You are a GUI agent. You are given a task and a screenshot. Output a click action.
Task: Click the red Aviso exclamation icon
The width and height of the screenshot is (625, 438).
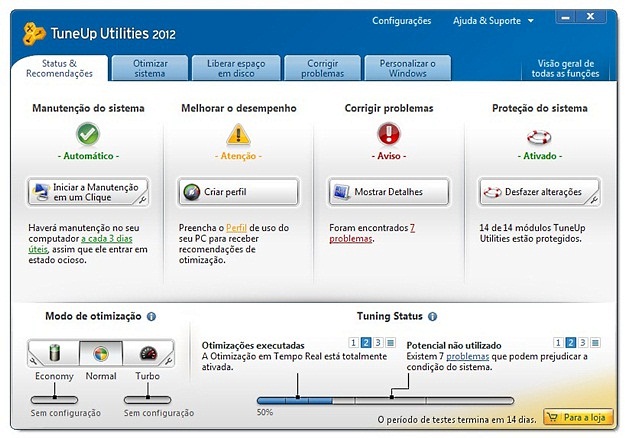[x=388, y=134]
